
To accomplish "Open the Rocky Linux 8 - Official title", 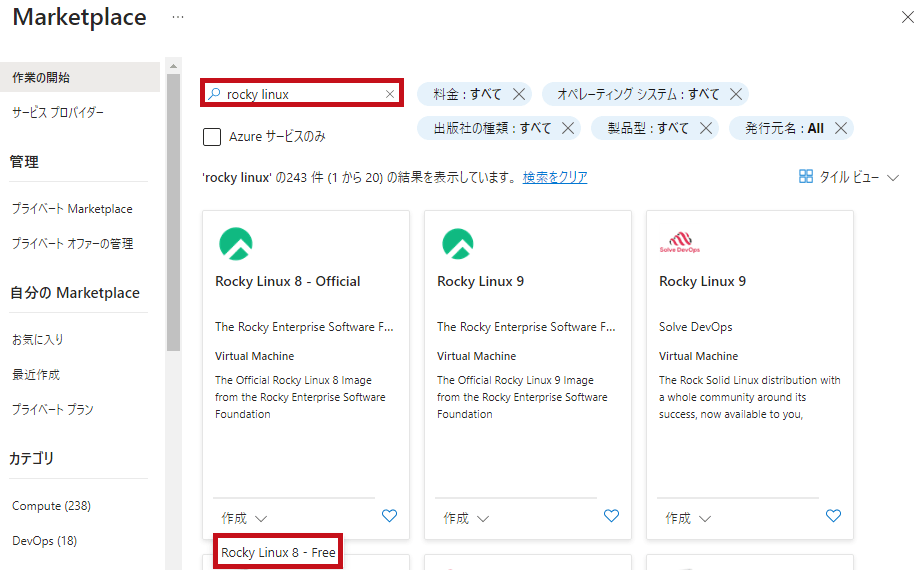I will pyautogui.click(x=287, y=281).
